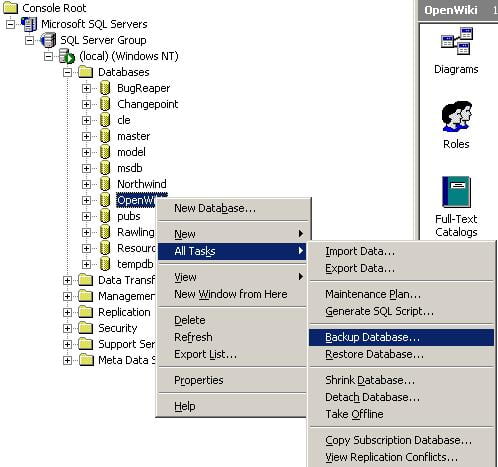Click the Security folder icon
The width and height of the screenshot is (498, 467).
click(86, 328)
